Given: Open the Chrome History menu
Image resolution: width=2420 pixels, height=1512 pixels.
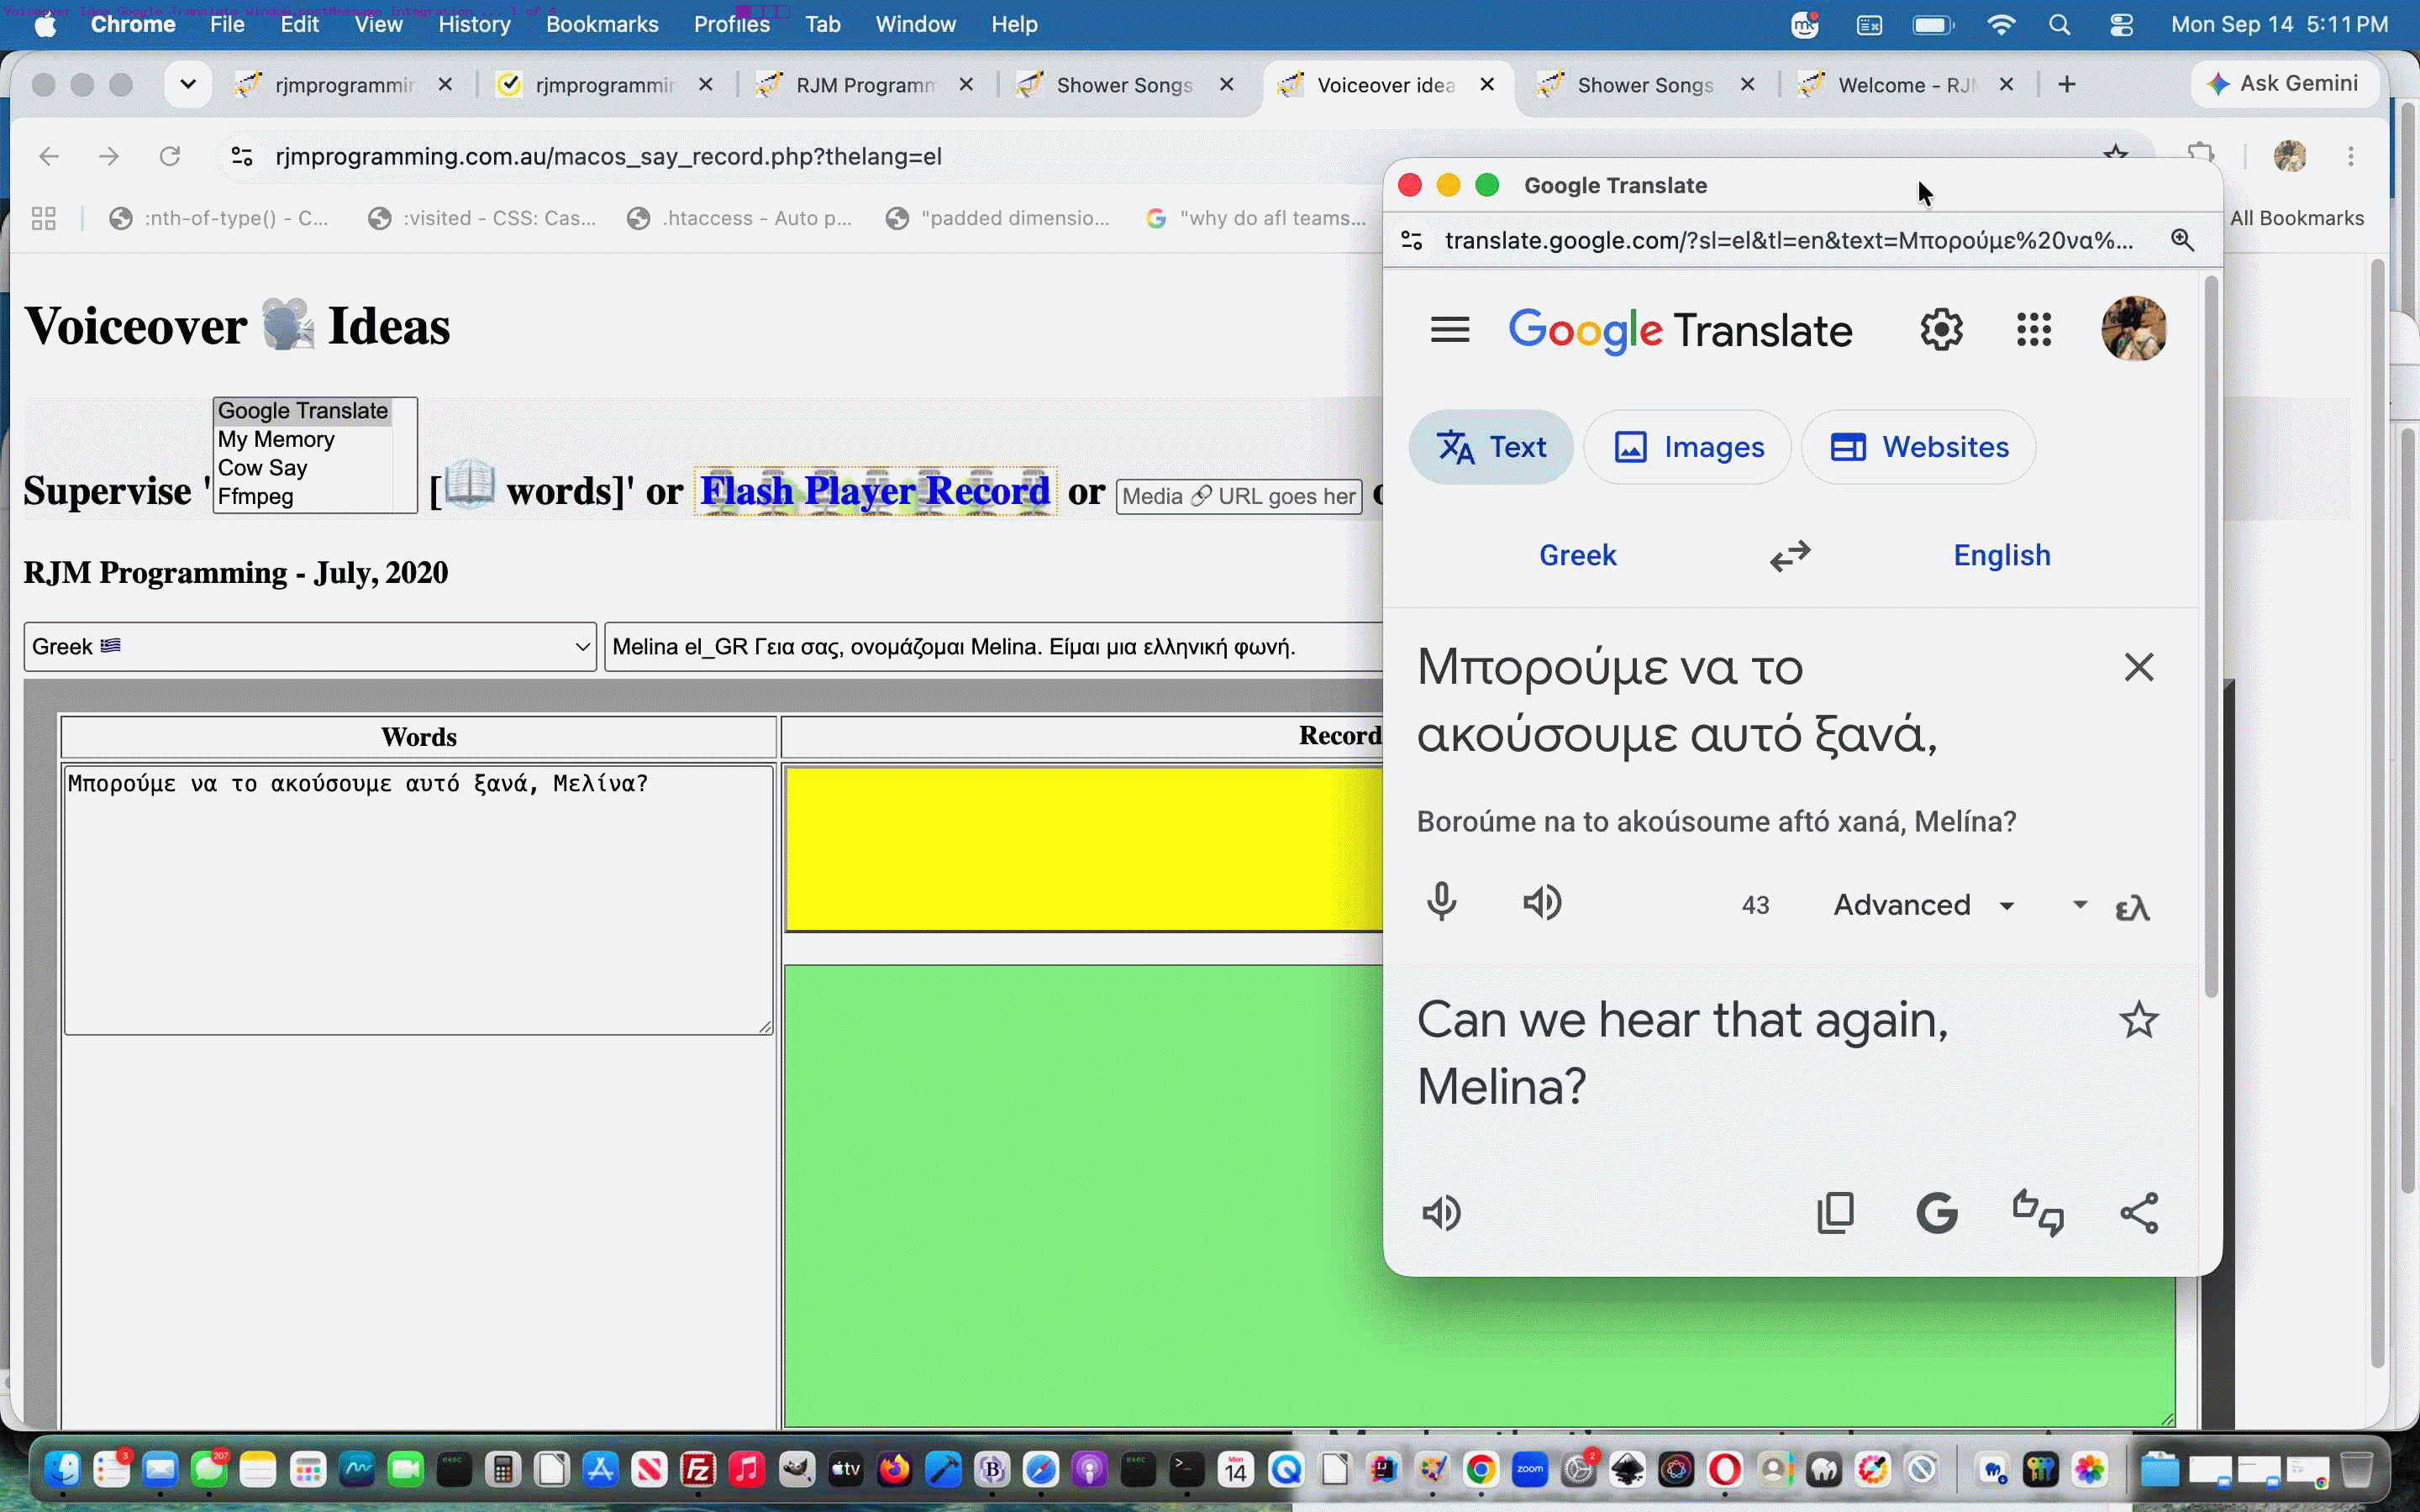Looking at the screenshot, I should point(474,24).
